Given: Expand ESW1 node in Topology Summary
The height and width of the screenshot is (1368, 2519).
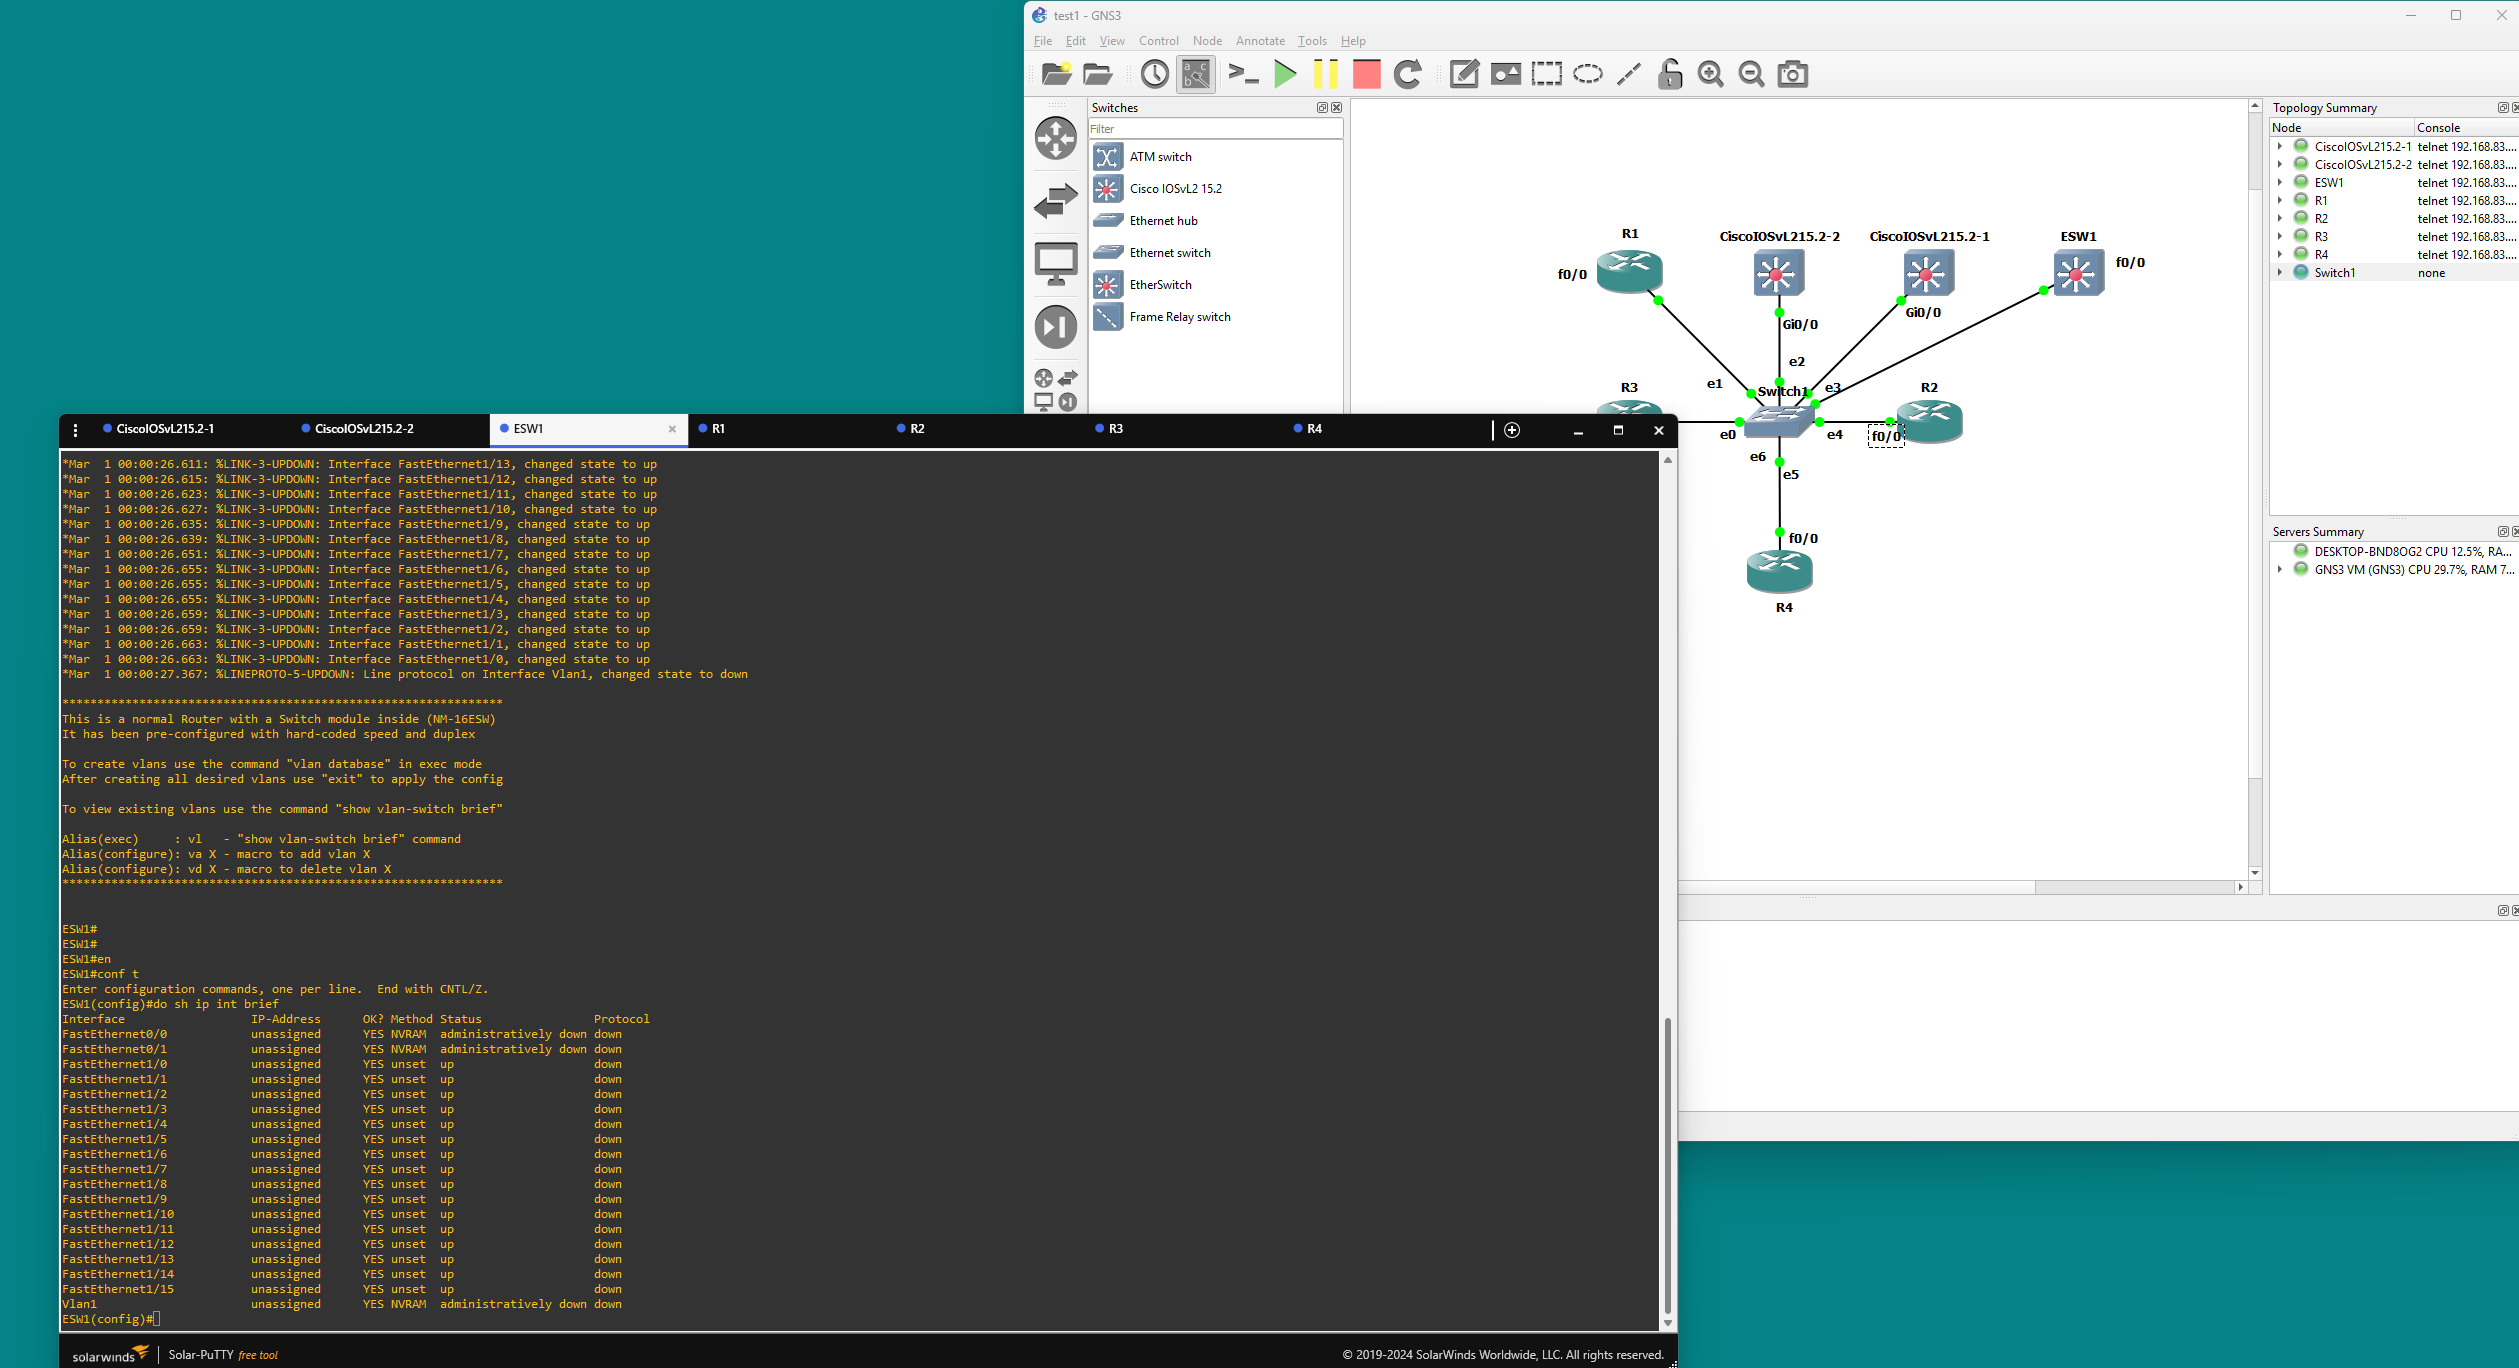Looking at the screenshot, I should coord(2280,182).
